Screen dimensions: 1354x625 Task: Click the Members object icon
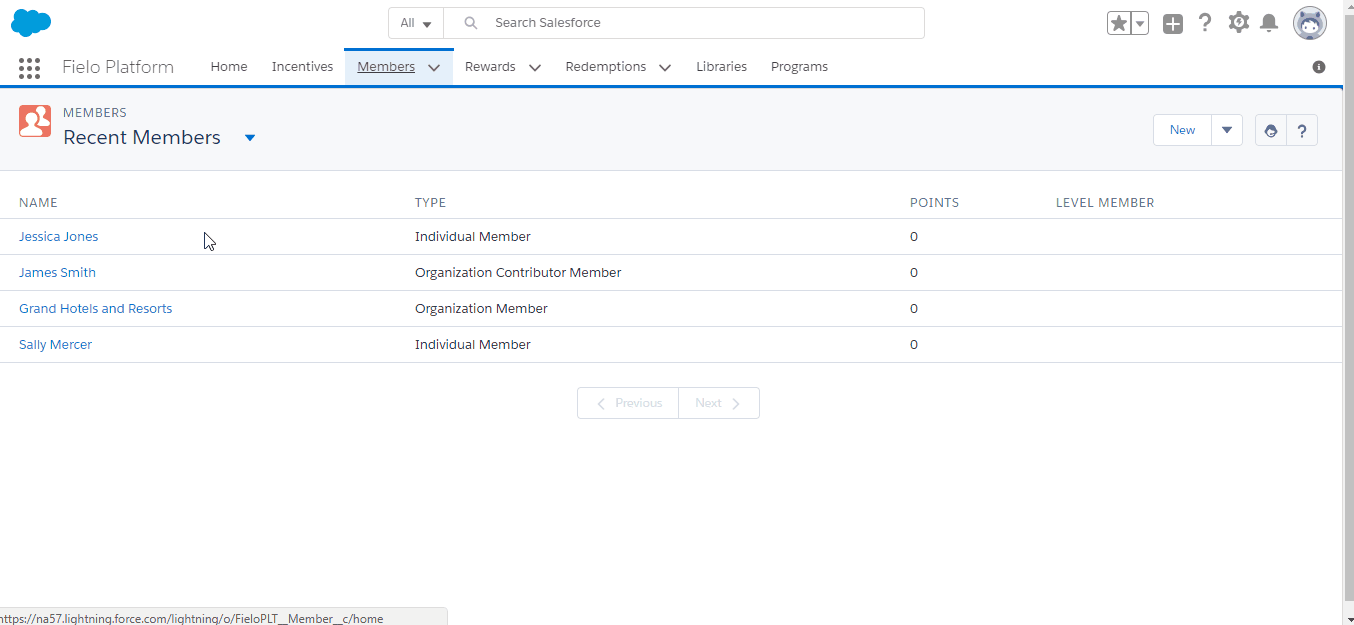click(x=35, y=121)
